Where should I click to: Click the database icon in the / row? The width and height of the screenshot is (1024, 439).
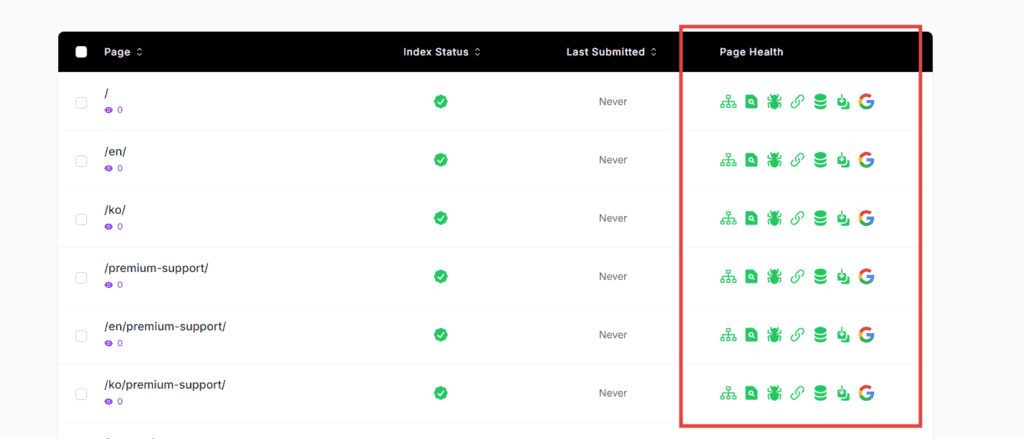[x=820, y=102]
